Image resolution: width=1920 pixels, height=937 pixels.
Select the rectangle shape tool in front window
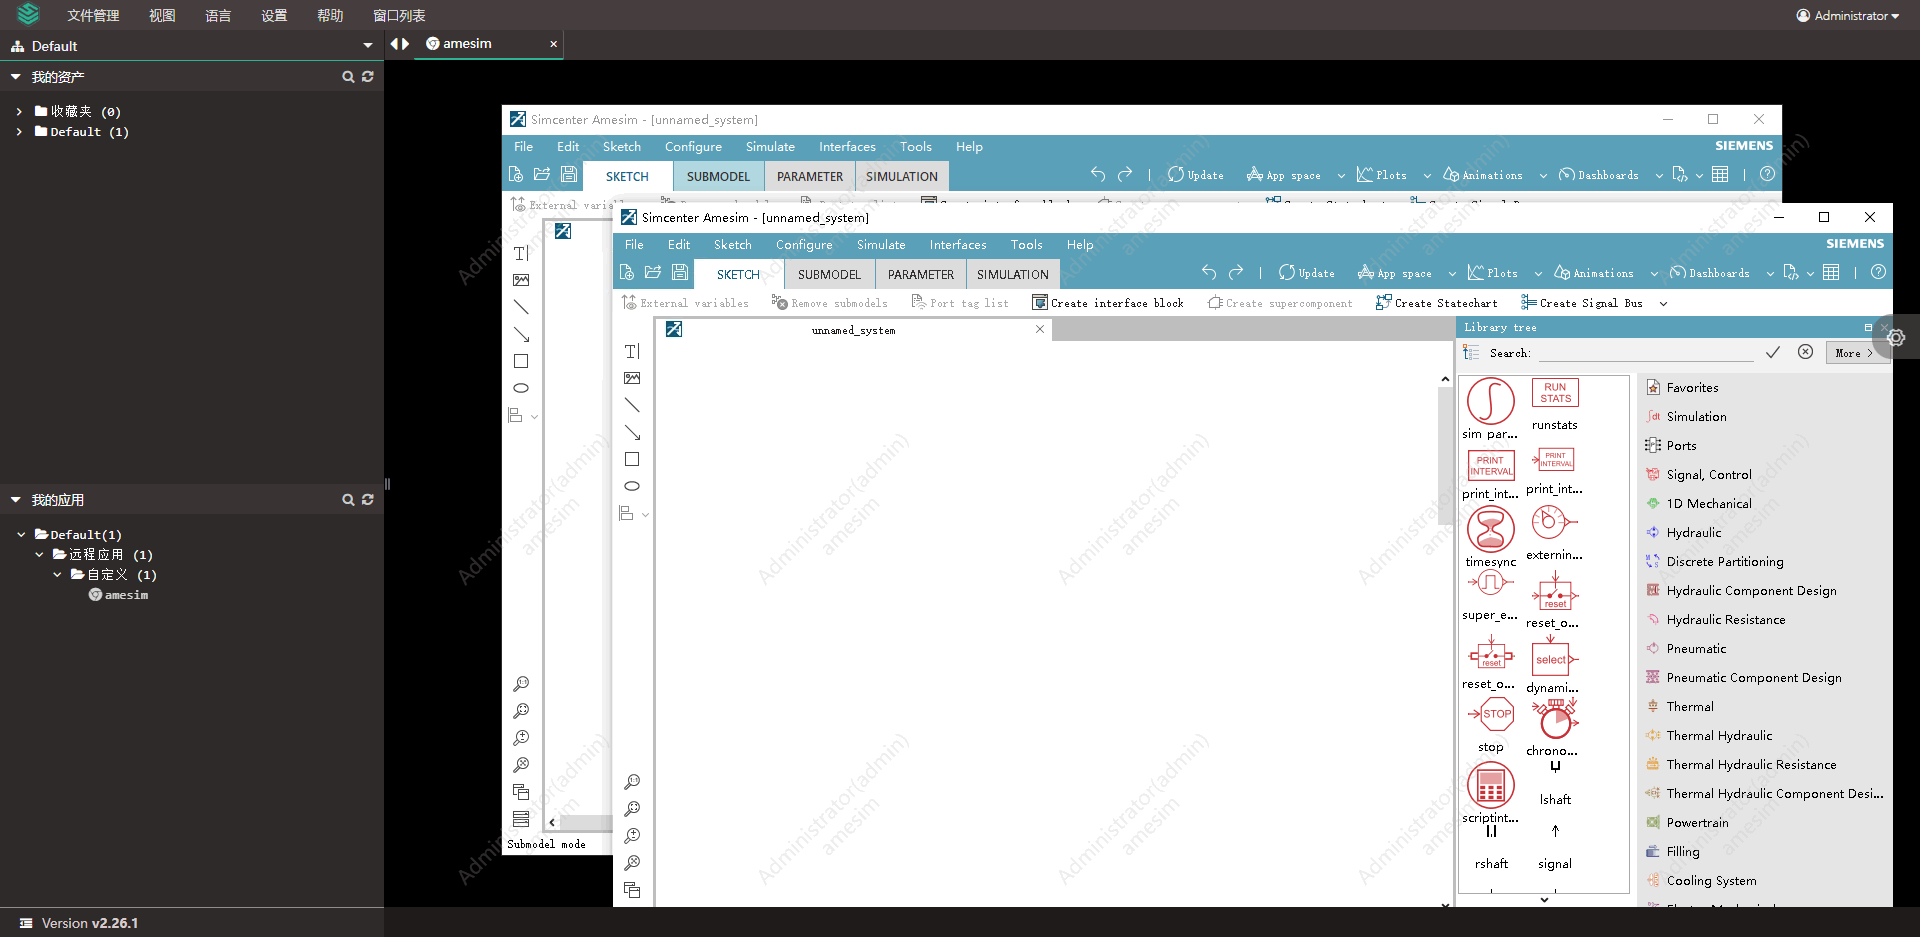632,459
